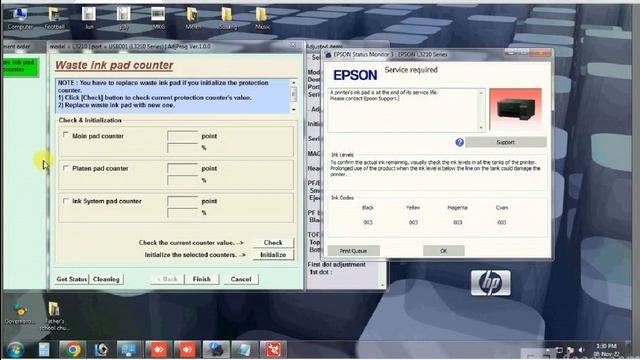Click the second AnyDesk taskbar icon
Viewport: 640px width, 360px height.
(187, 350)
